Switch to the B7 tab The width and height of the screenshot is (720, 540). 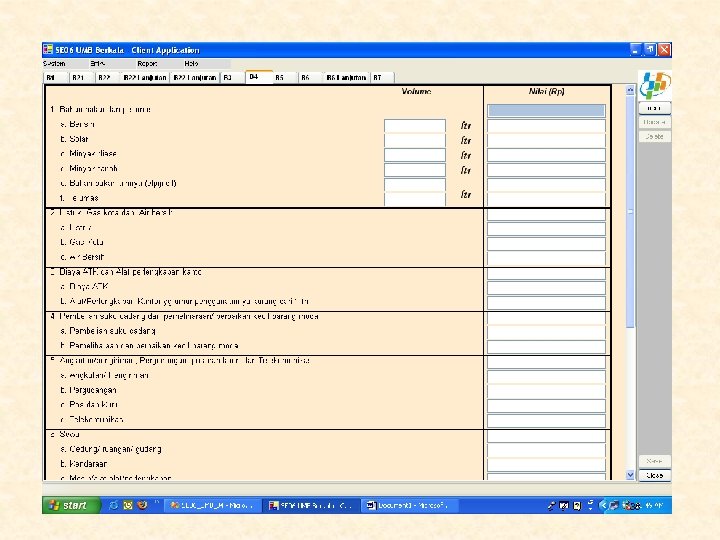[x=382, y=78]
